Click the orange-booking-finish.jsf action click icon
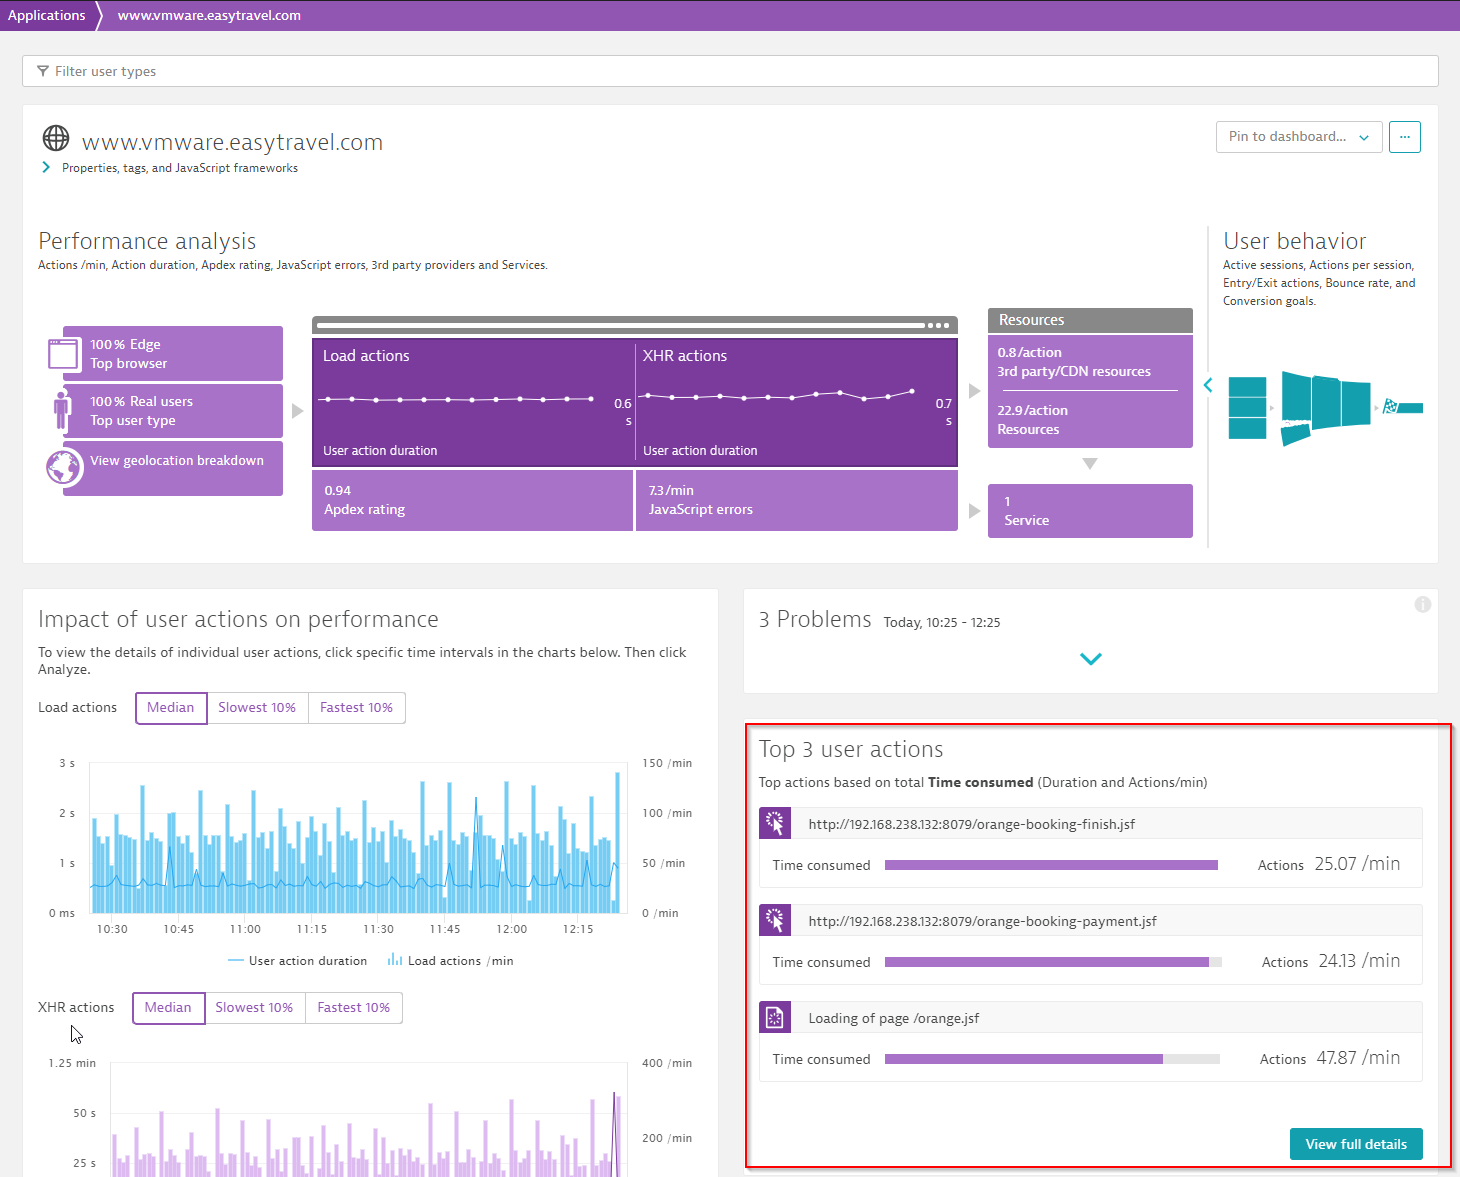The image size is (1460, 1177). [775, 823]
